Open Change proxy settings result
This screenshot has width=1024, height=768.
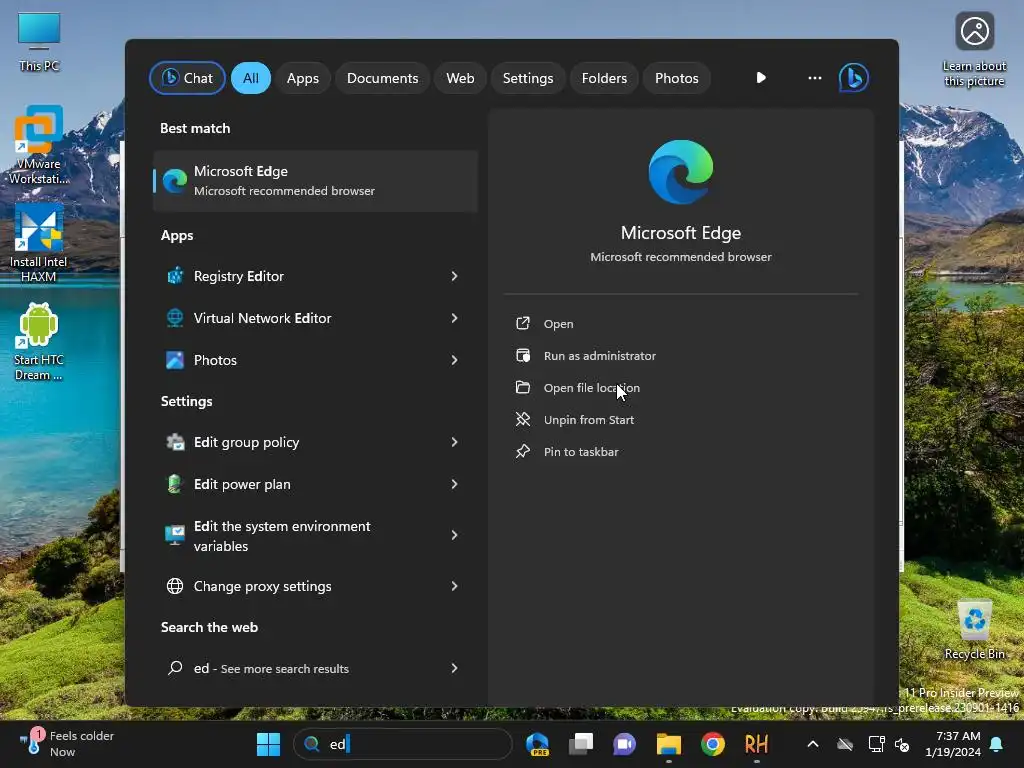click(315, 586)
